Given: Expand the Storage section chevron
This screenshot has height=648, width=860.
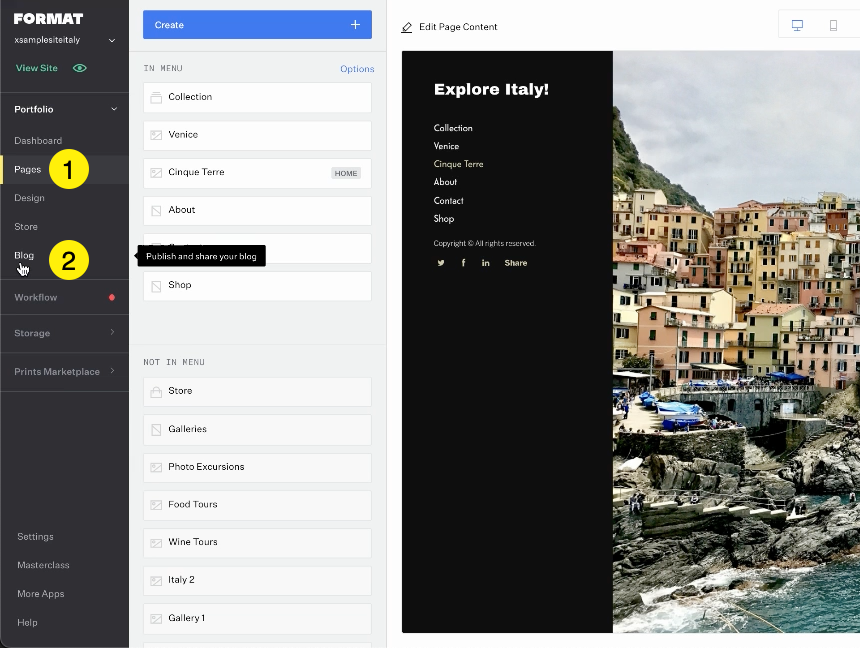Looking at the screenshot, I should [x=112, y=332].
